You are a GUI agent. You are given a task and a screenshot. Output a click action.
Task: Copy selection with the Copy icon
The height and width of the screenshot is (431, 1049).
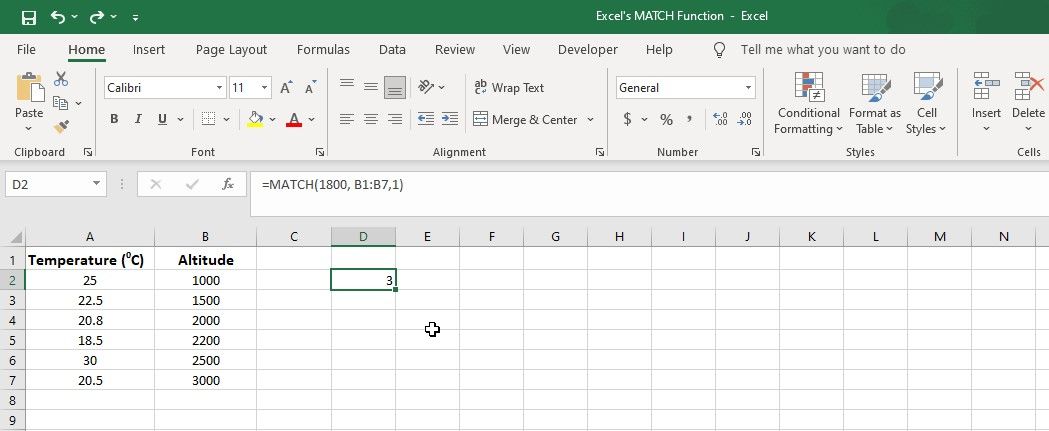61,102
